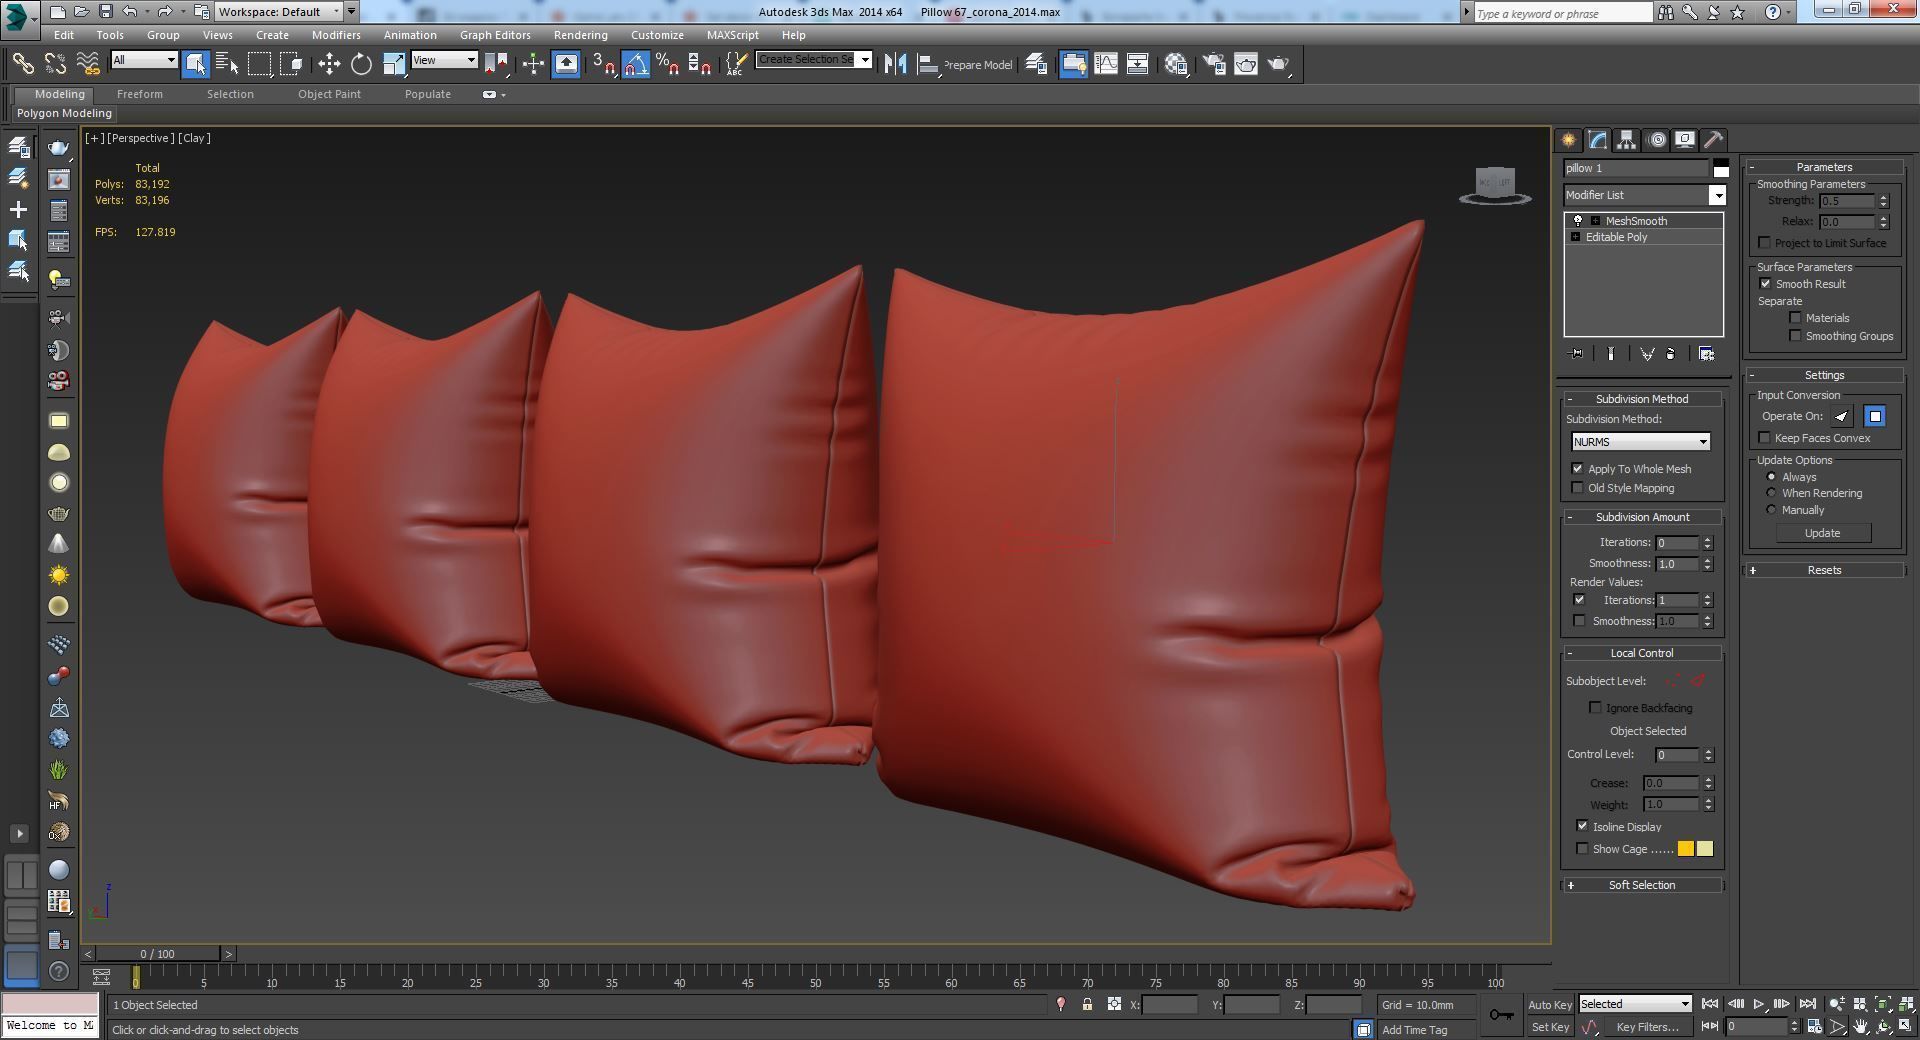
Task: Switch to Freeform ribbon tab
Action: (x=139, y=94)
